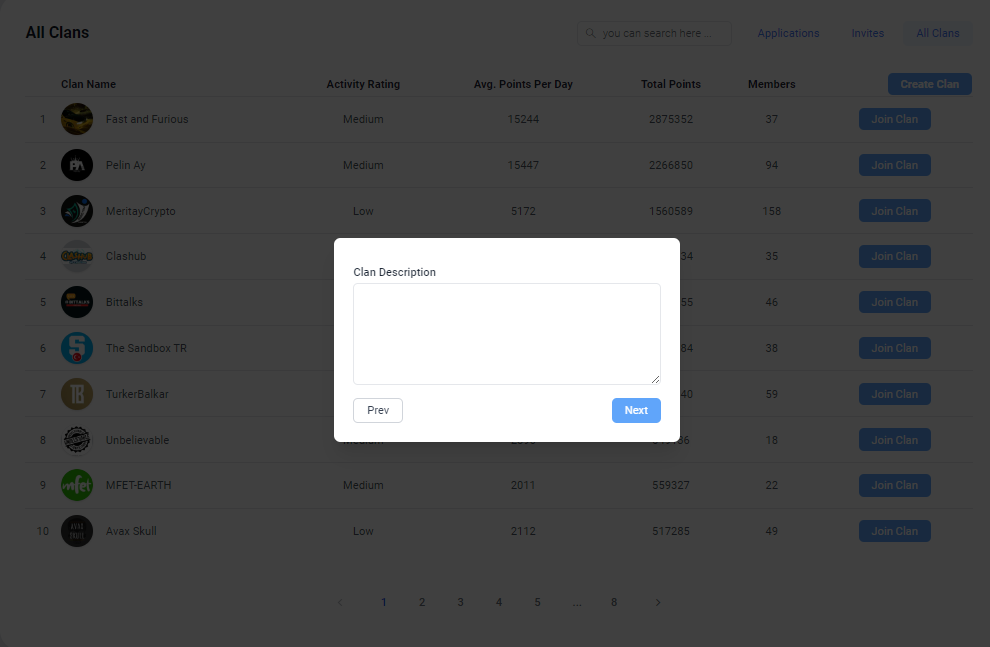Join the Fast and Furious clan
Screen dimensions: 990x647
tap(895, 119)
